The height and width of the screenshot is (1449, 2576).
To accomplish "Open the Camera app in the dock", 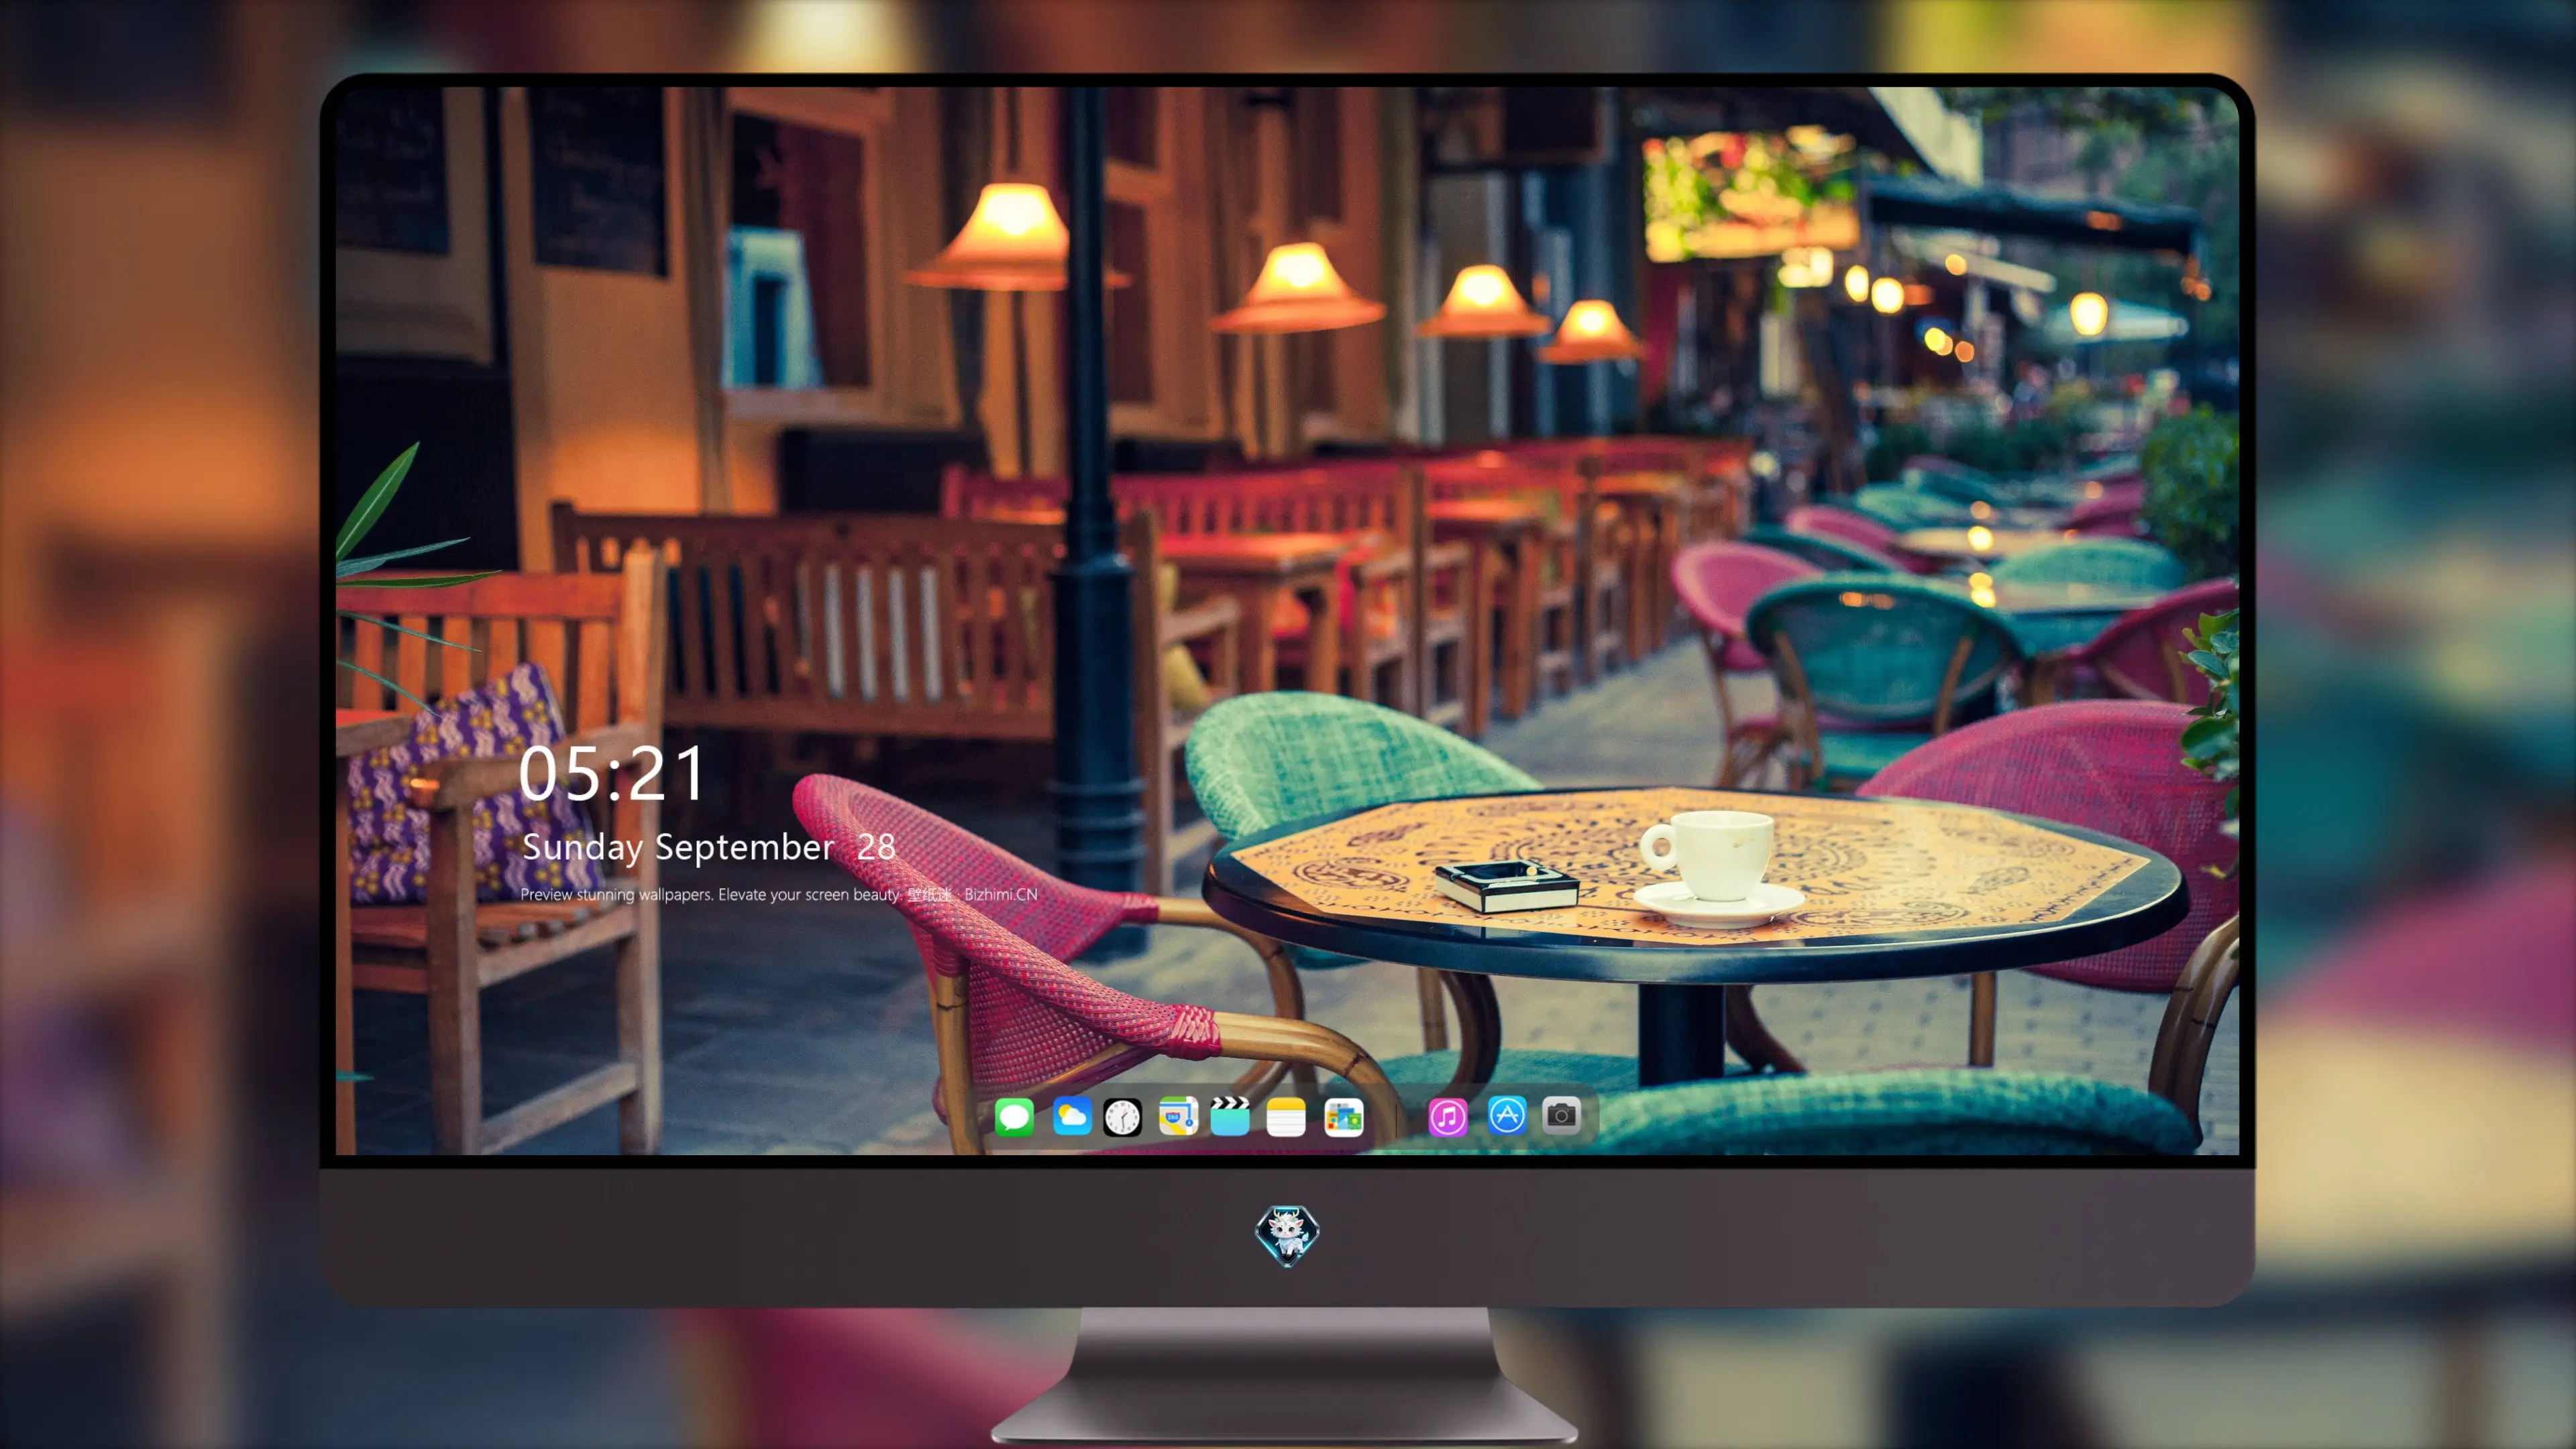I will pos(1561,1116).
